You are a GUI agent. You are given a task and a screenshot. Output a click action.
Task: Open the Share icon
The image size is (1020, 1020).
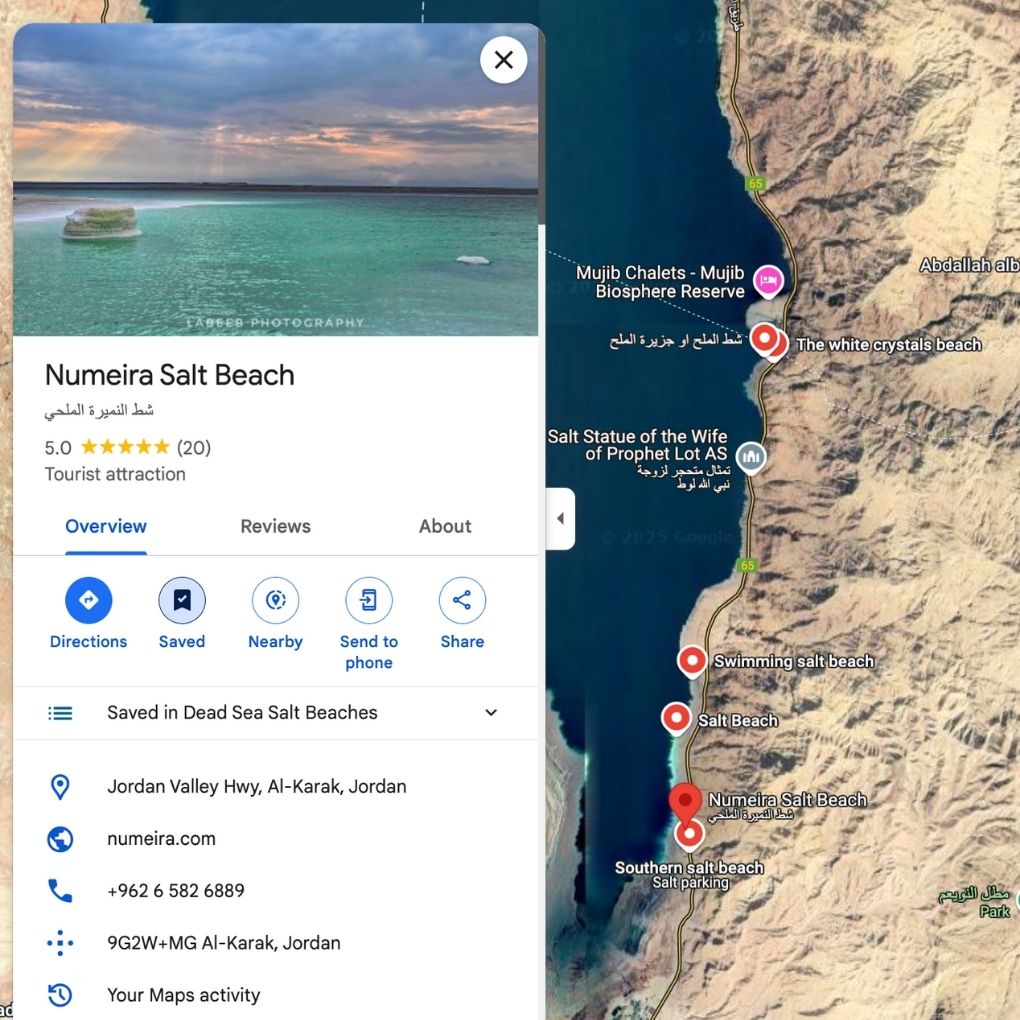click(463, 600)
